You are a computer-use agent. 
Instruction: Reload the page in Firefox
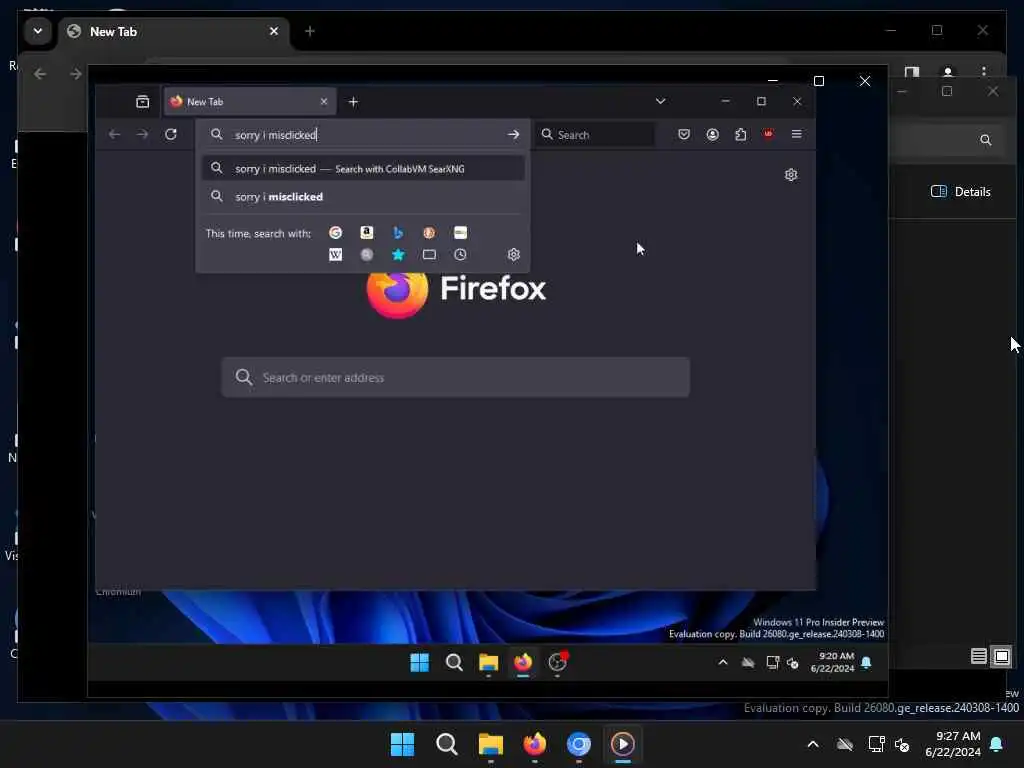pyautogui.click(x=171, y=135)
